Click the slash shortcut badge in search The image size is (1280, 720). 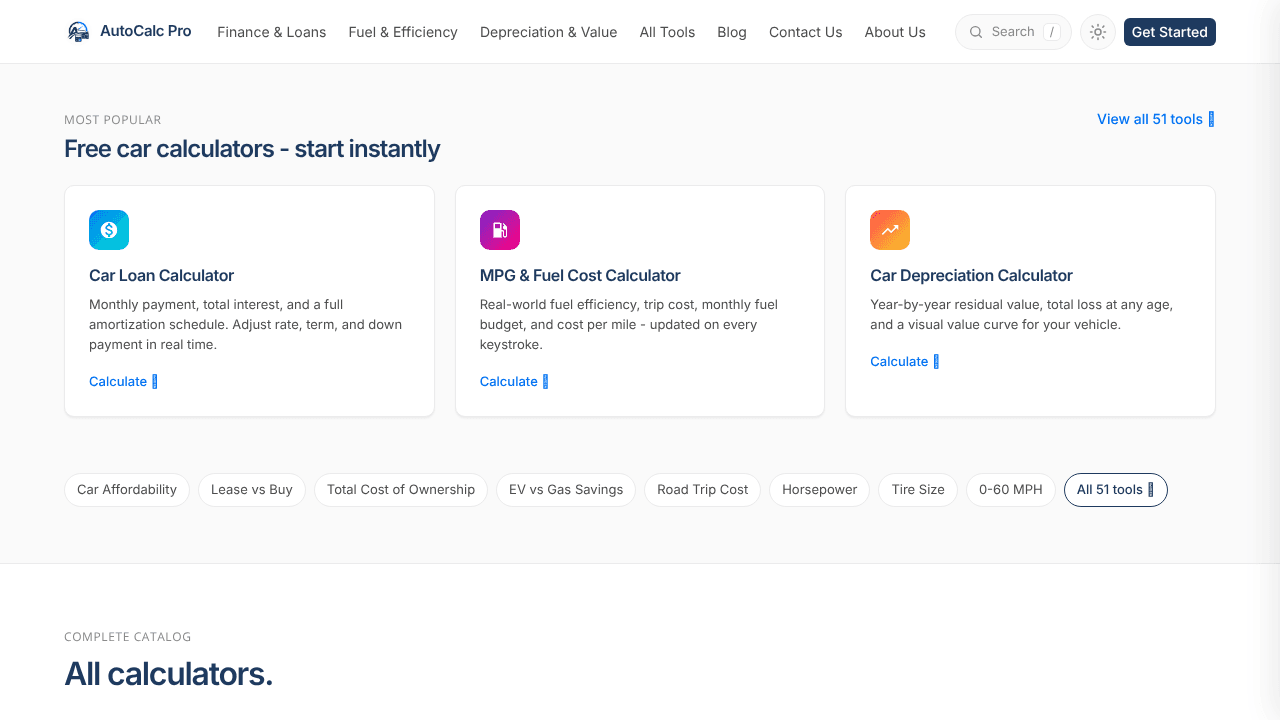[x=1051, y=32]
